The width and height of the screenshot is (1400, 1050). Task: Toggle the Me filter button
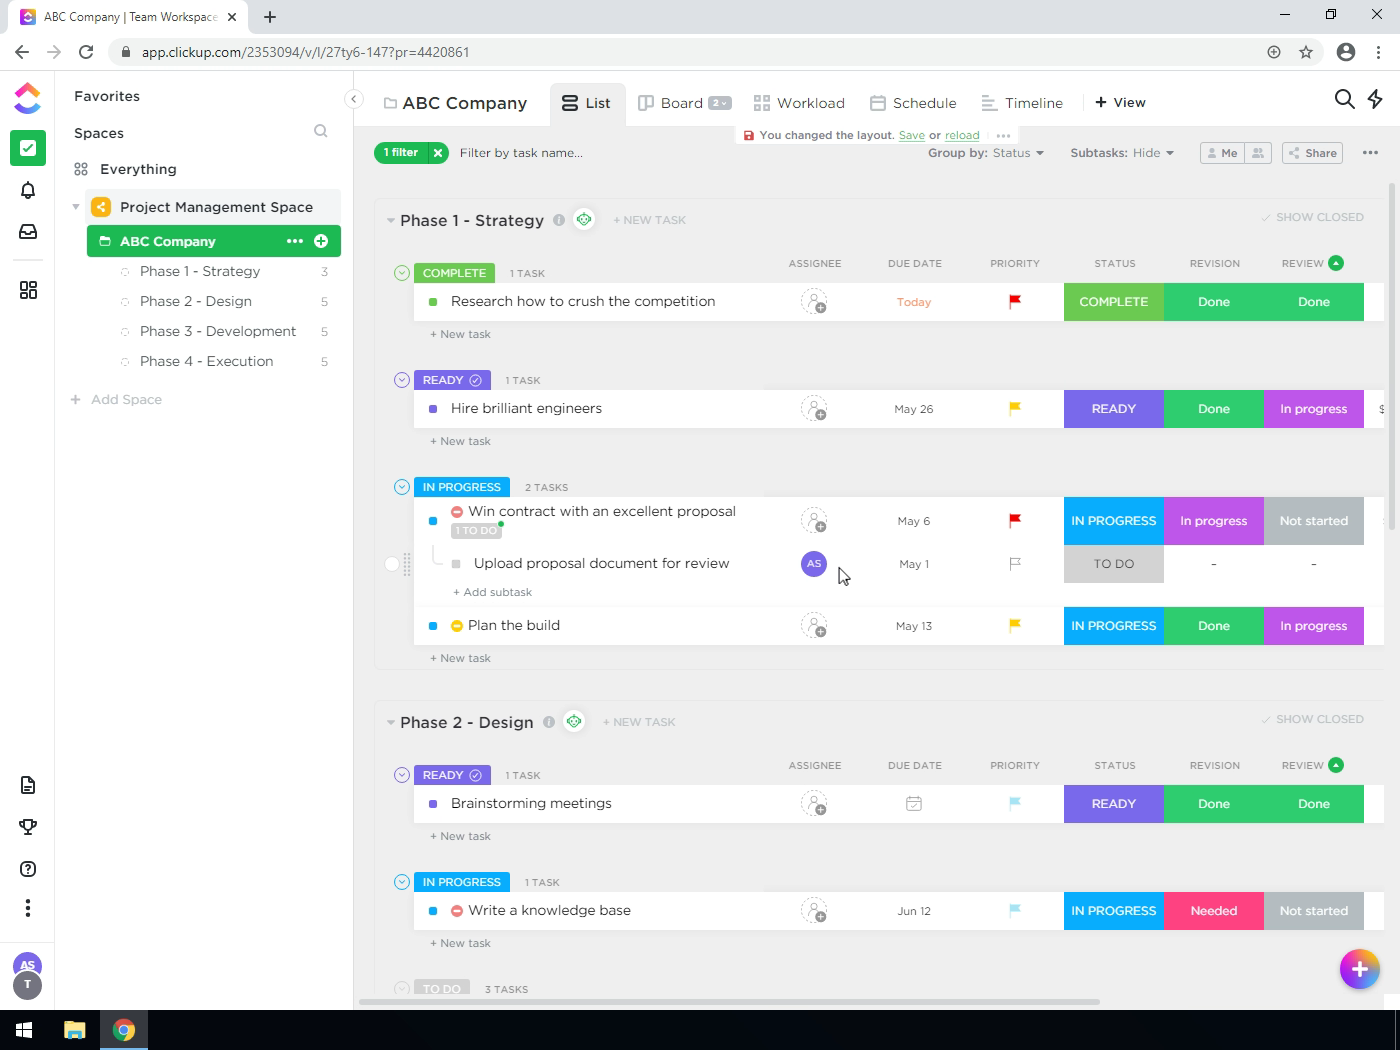[1222, 153]
